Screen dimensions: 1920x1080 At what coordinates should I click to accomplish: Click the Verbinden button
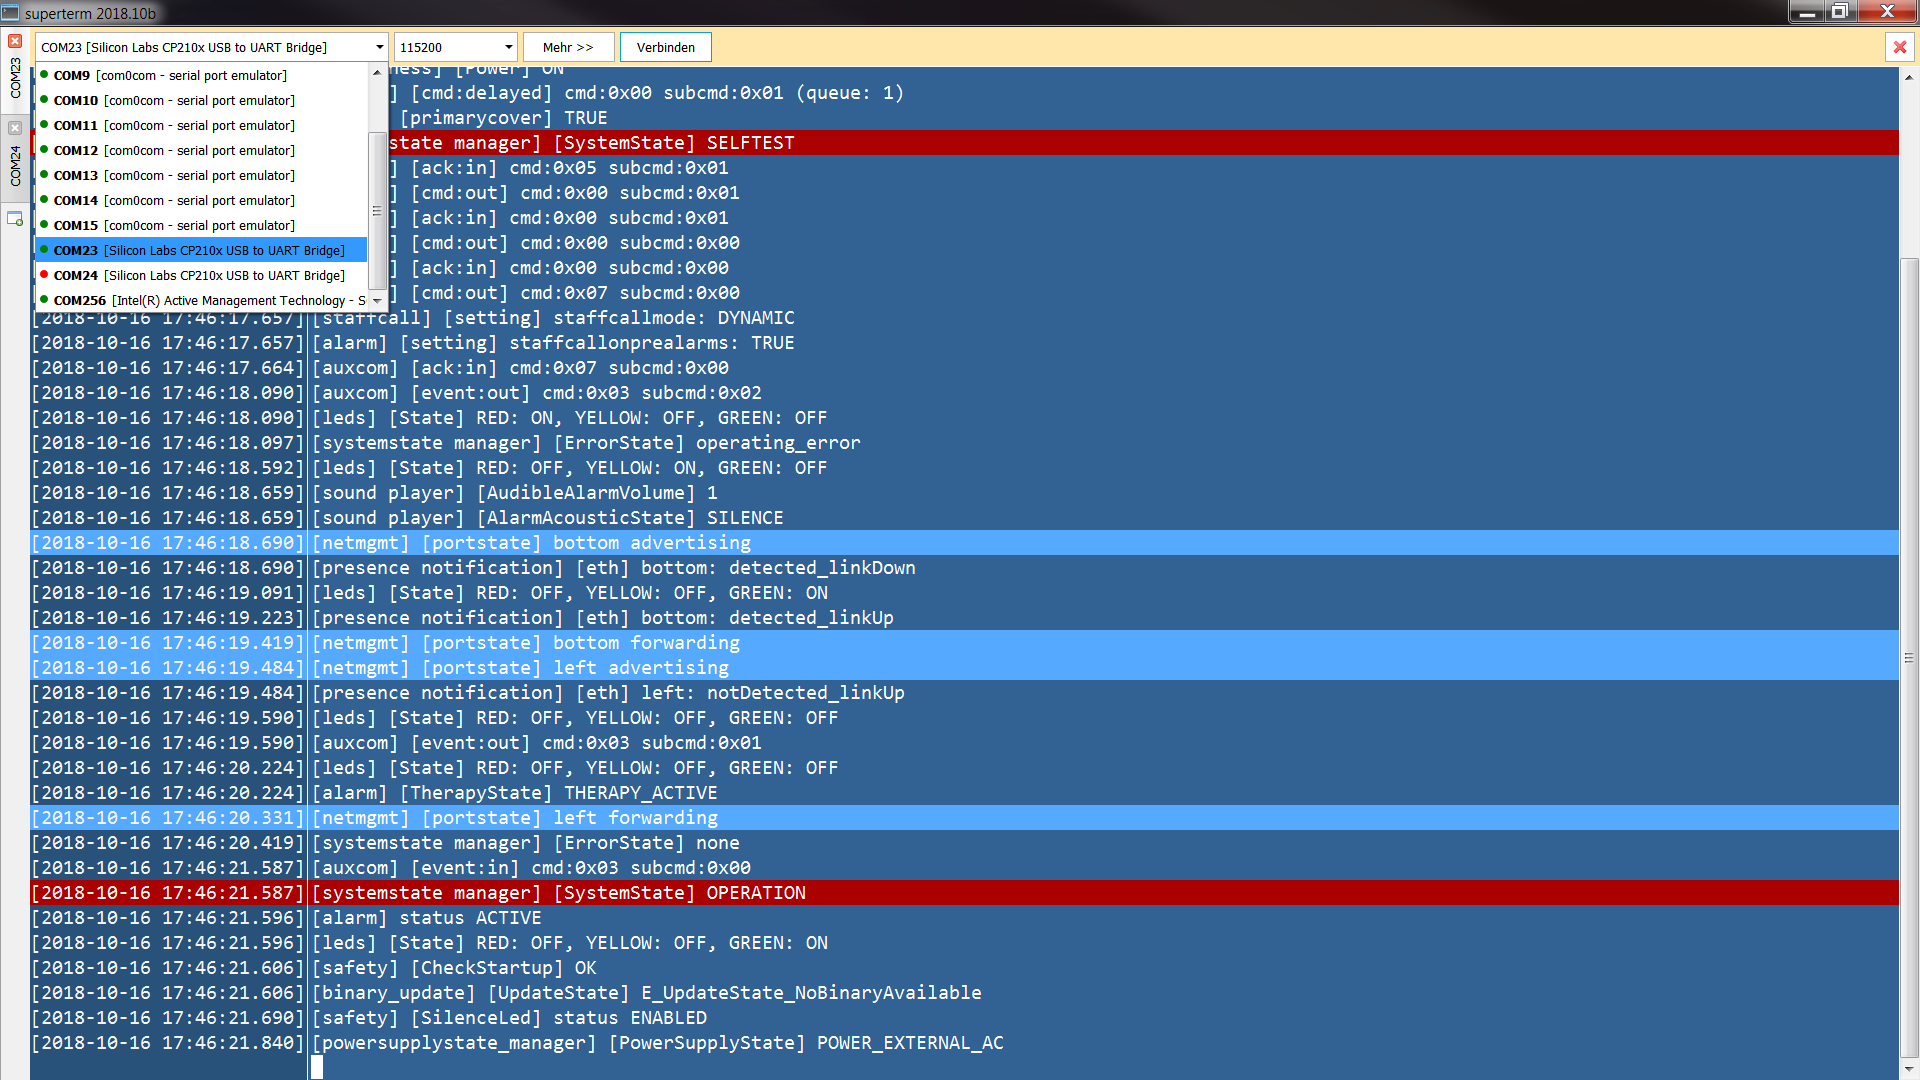(665, 47)
